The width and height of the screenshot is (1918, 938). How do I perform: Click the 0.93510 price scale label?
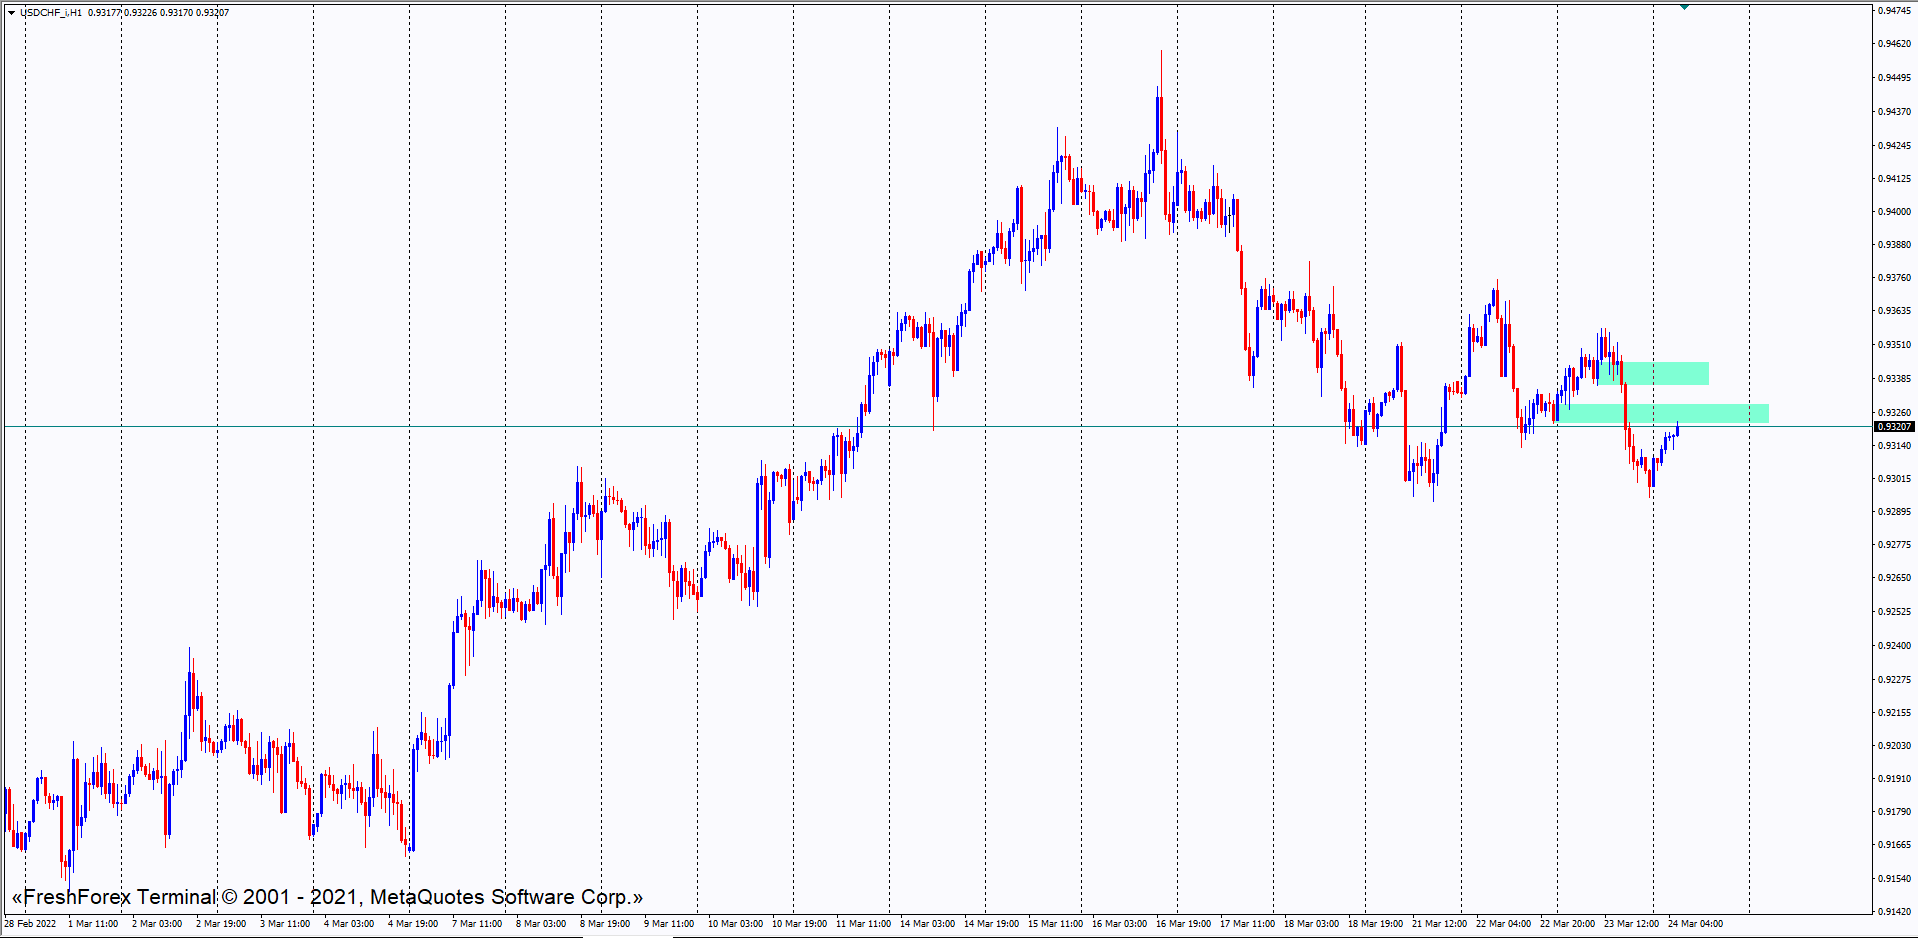click(x=1894, y=345)
